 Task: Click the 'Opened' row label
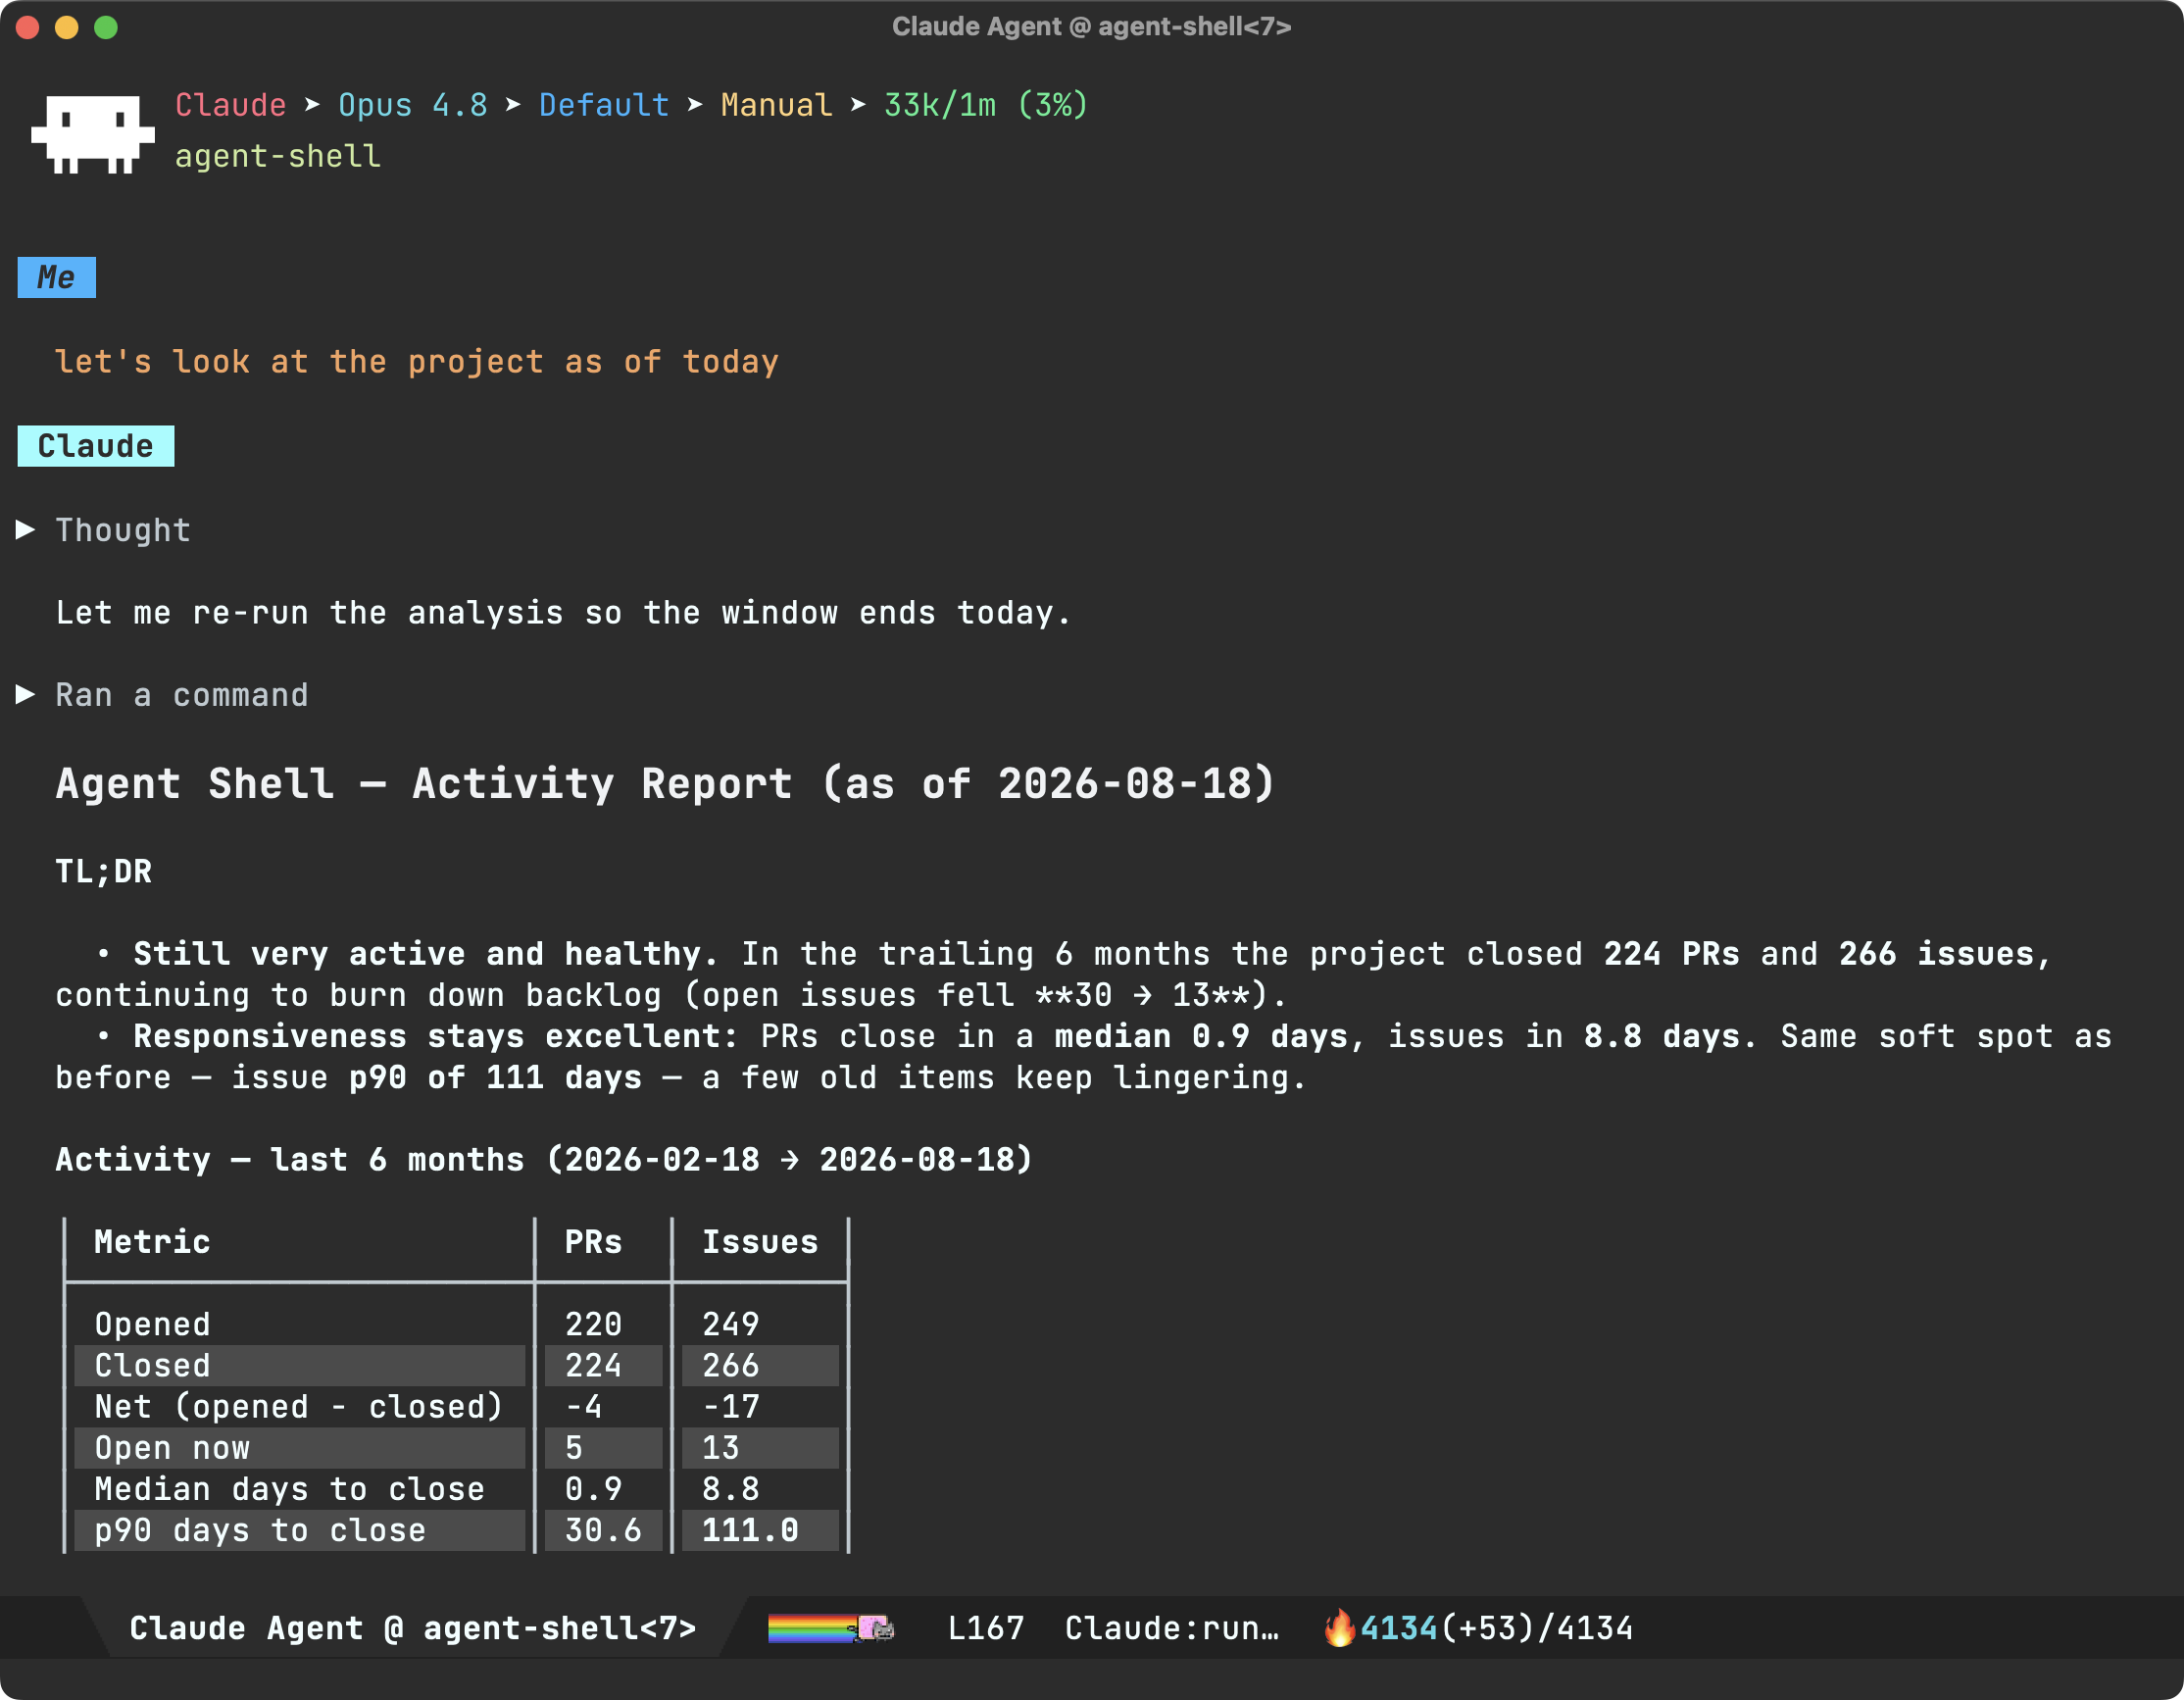(x=152, y=1324)
